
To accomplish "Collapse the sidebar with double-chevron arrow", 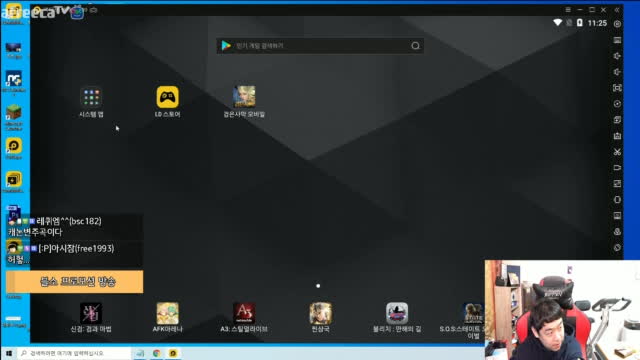I will point(617,9).
